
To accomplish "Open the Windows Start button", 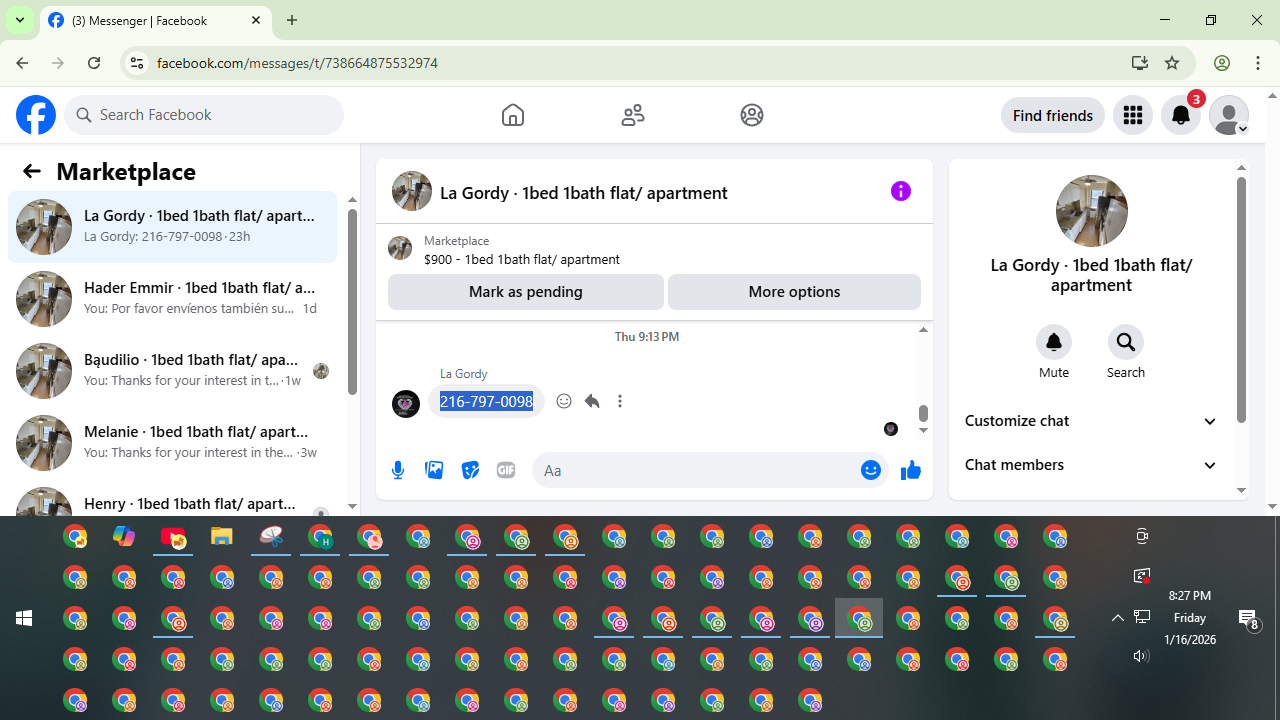I will [24, 618].
